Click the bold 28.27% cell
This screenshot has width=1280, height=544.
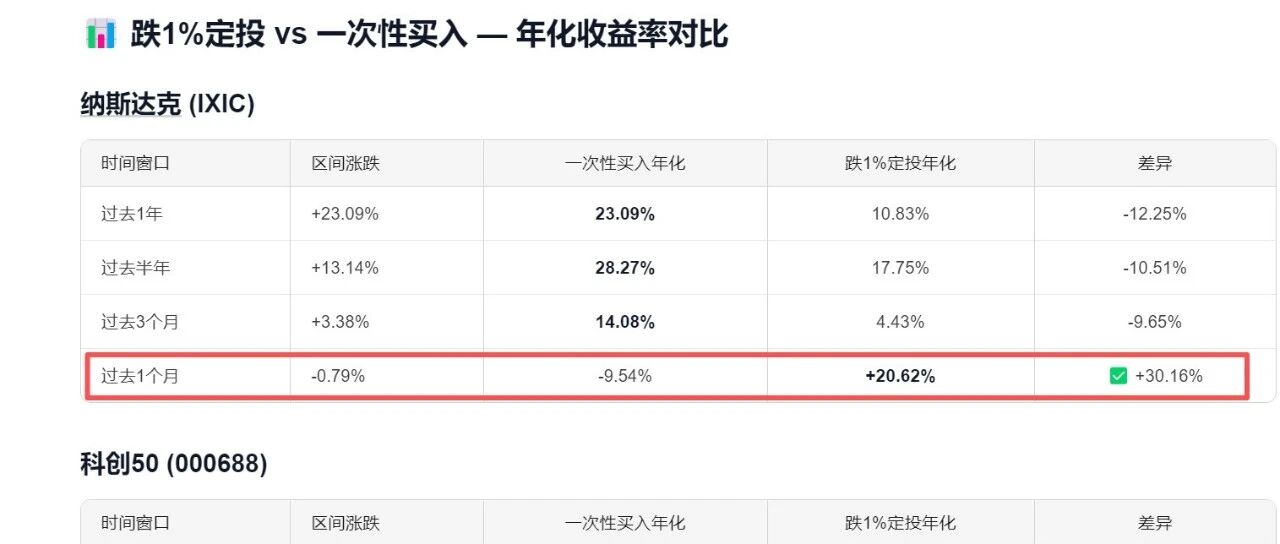[625, 268]
